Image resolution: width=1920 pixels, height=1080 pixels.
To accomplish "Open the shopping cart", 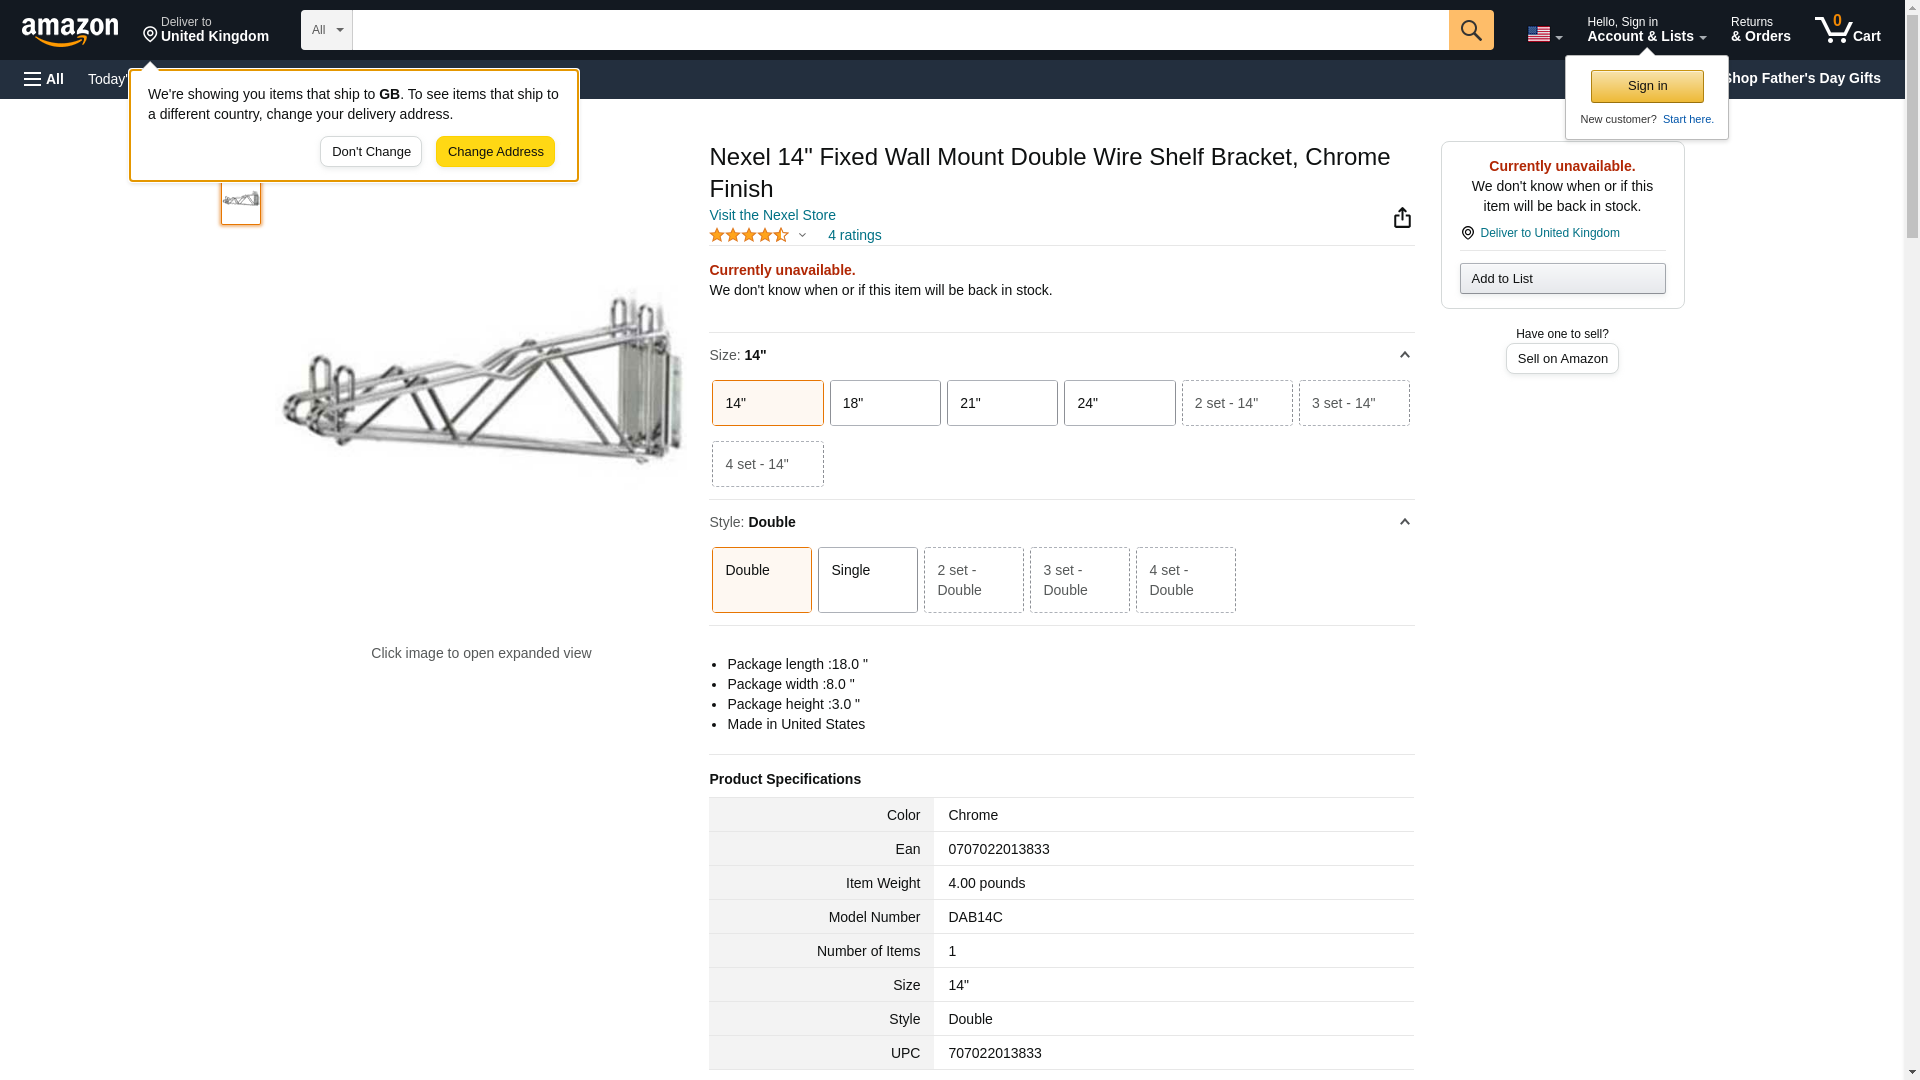I will 1847,30.
